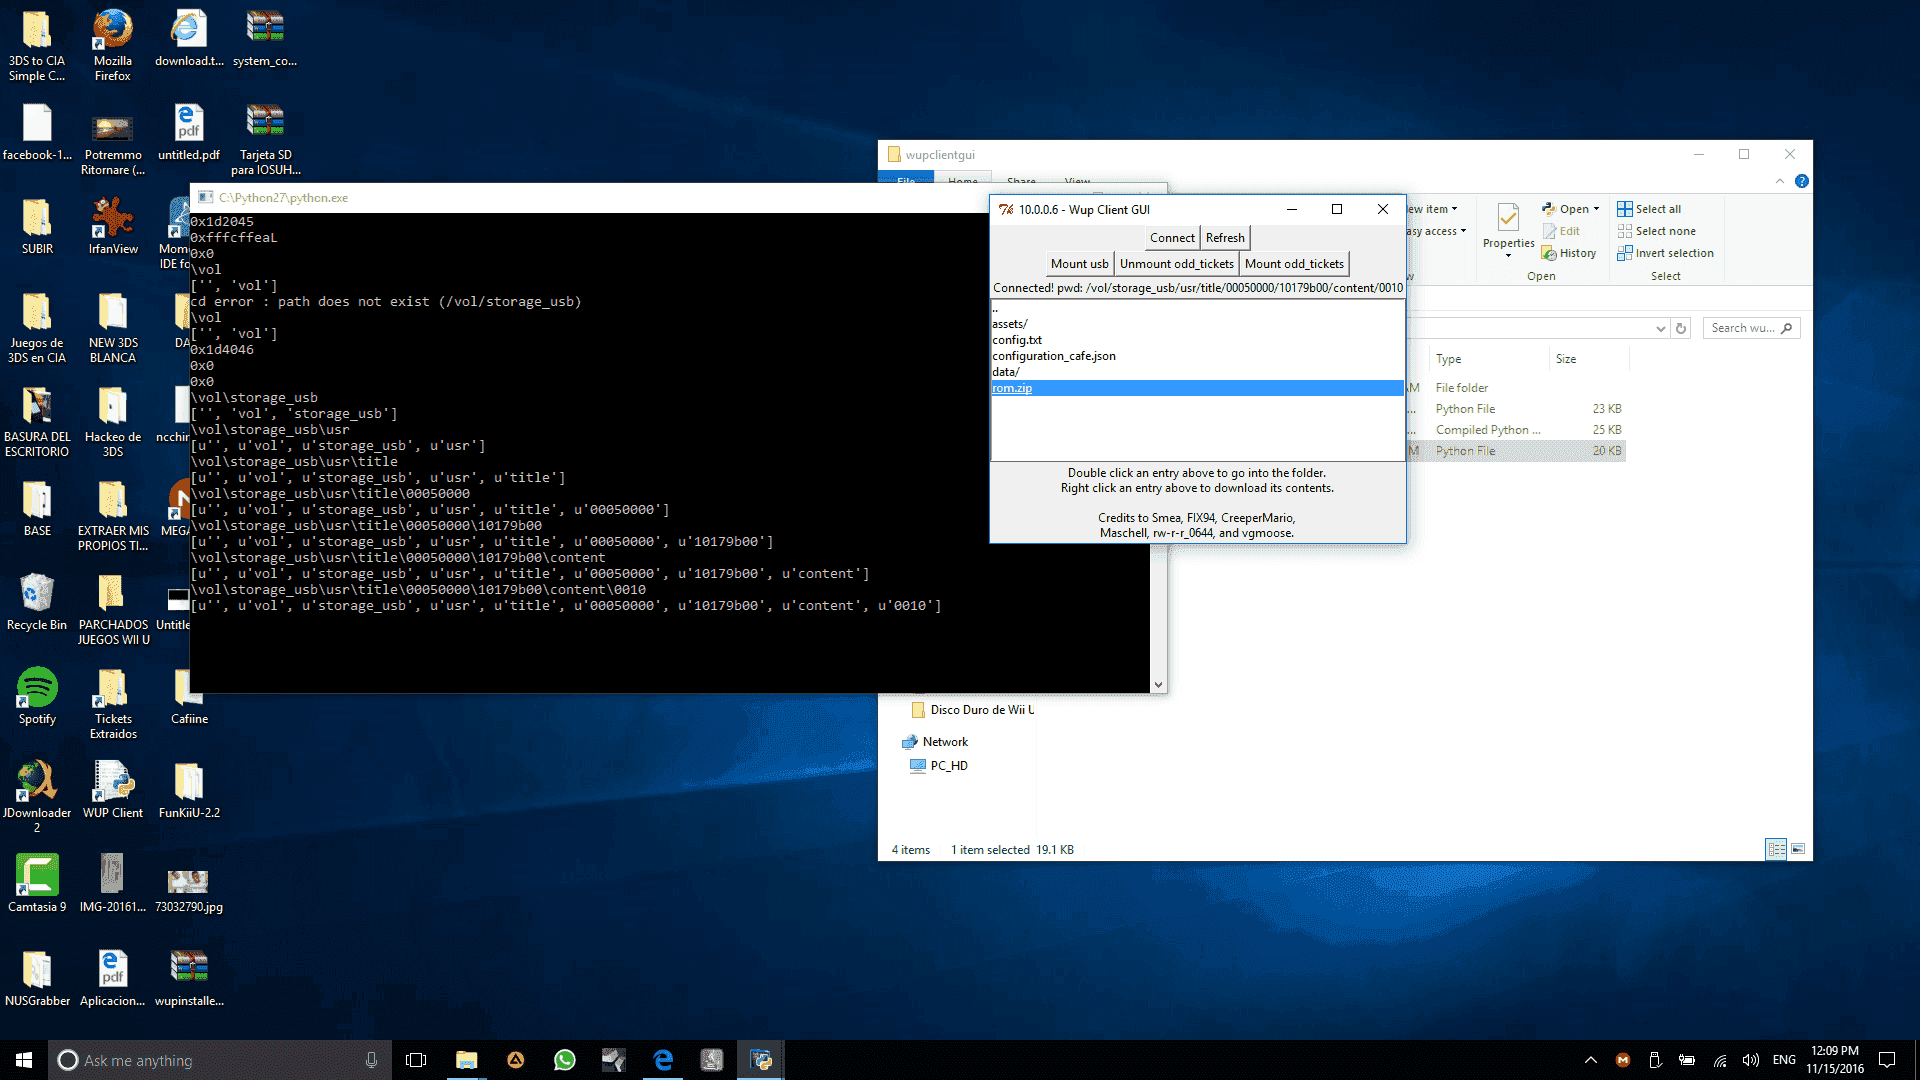The height and width of the screenshot is (1080, 1920).
Task: Click the Search wupclientgui input field
Action: (x=1750, y=328)
